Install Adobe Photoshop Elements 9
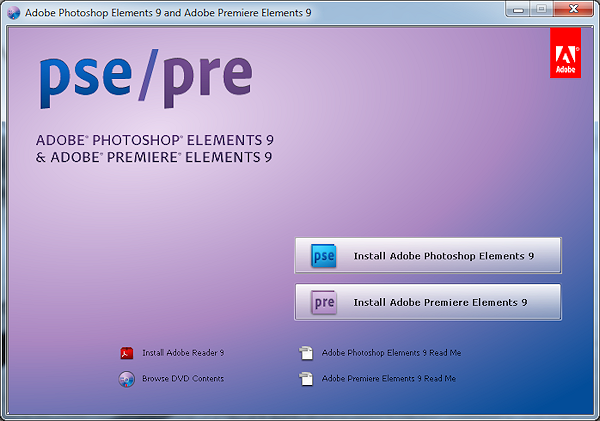 coord(443,256)
